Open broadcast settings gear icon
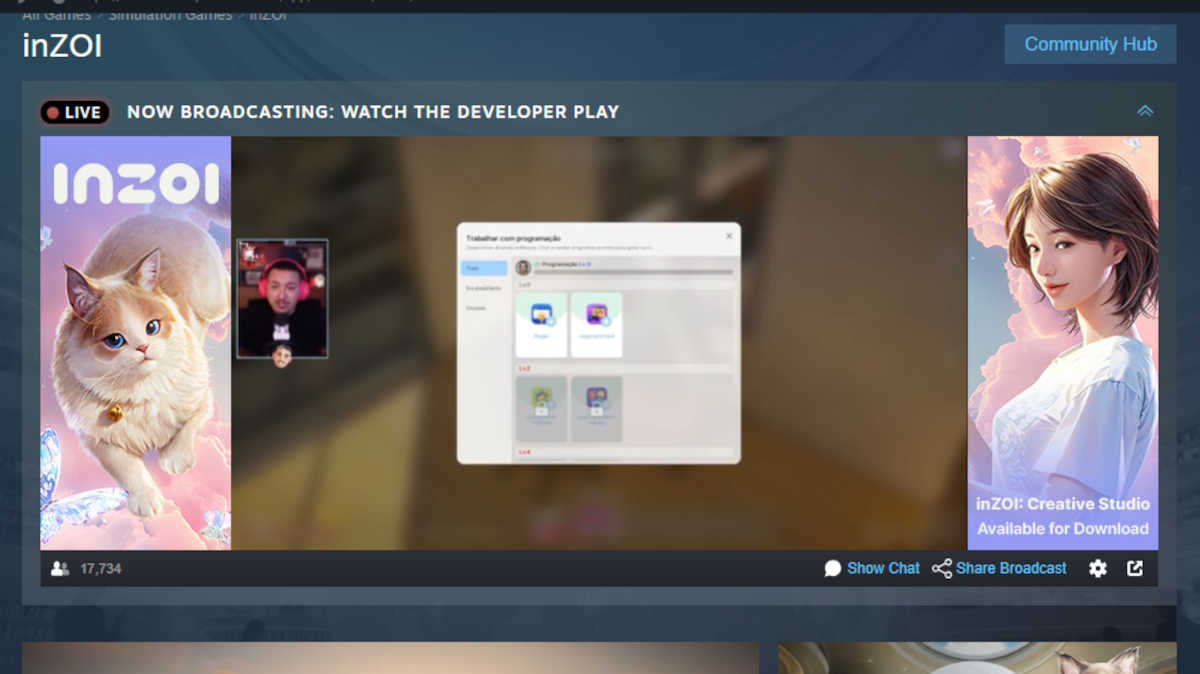1200x674 pixels. (x=1098, y=568)
